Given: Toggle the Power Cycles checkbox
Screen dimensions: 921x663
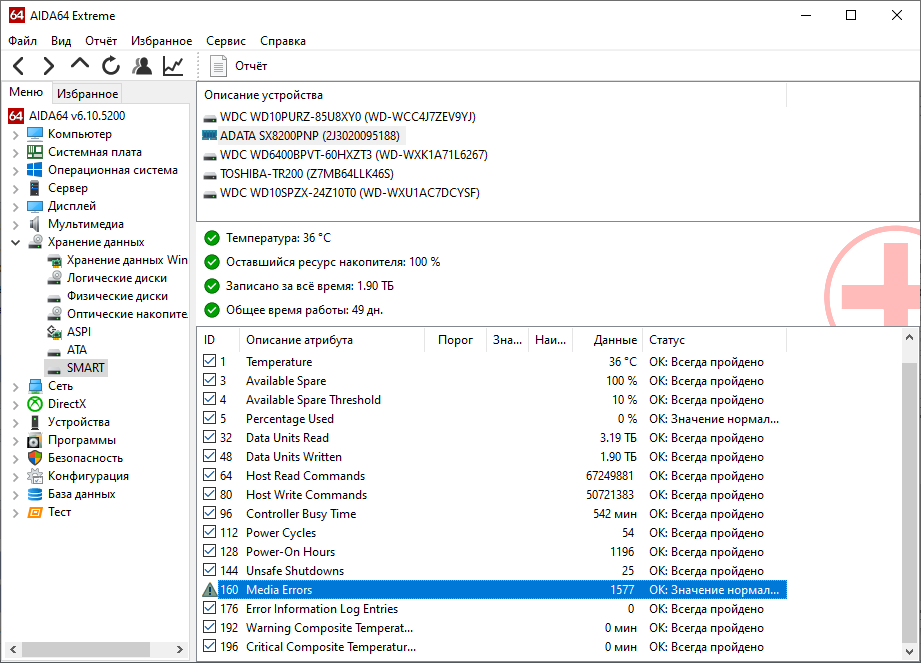Looking at the screenshot, I should (209, 531).
